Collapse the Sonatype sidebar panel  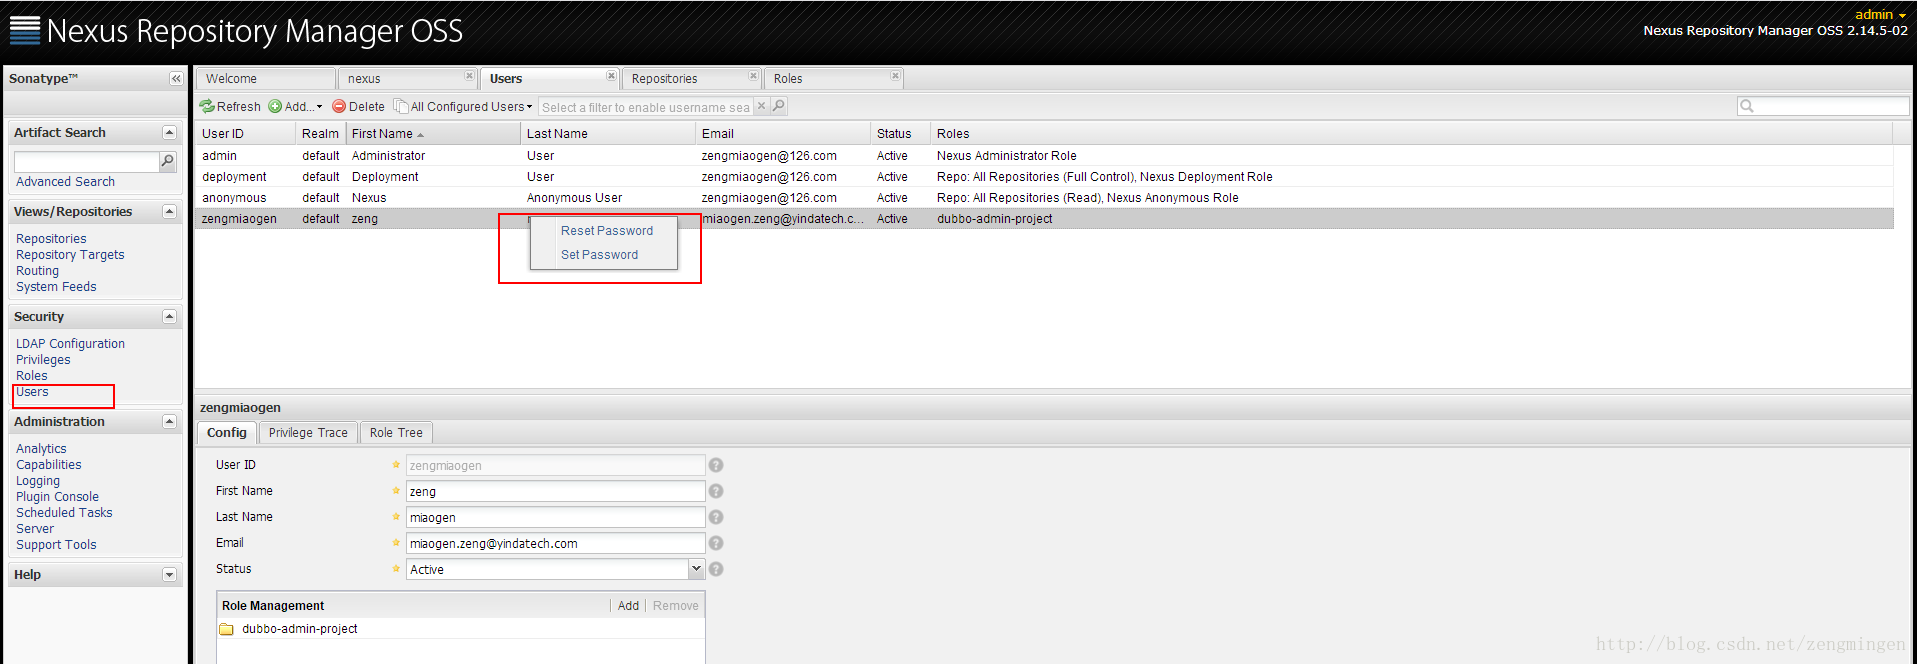[x=176, y=78]
